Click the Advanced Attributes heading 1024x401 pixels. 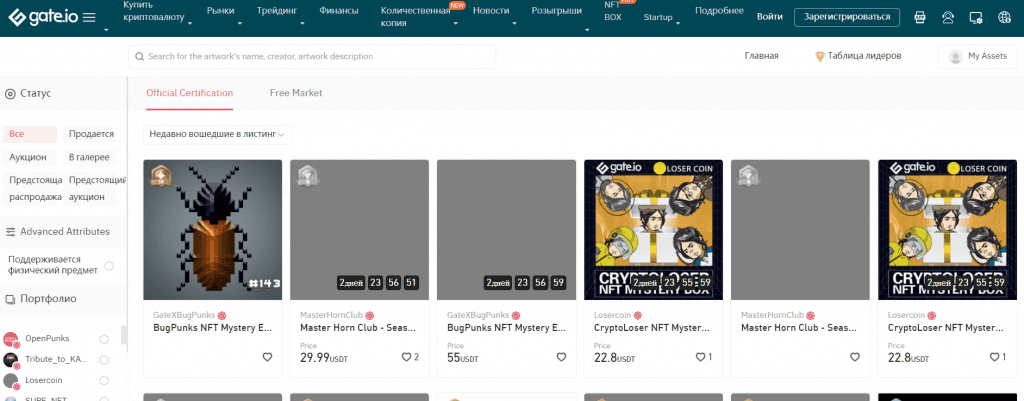[x=65, y=232]
